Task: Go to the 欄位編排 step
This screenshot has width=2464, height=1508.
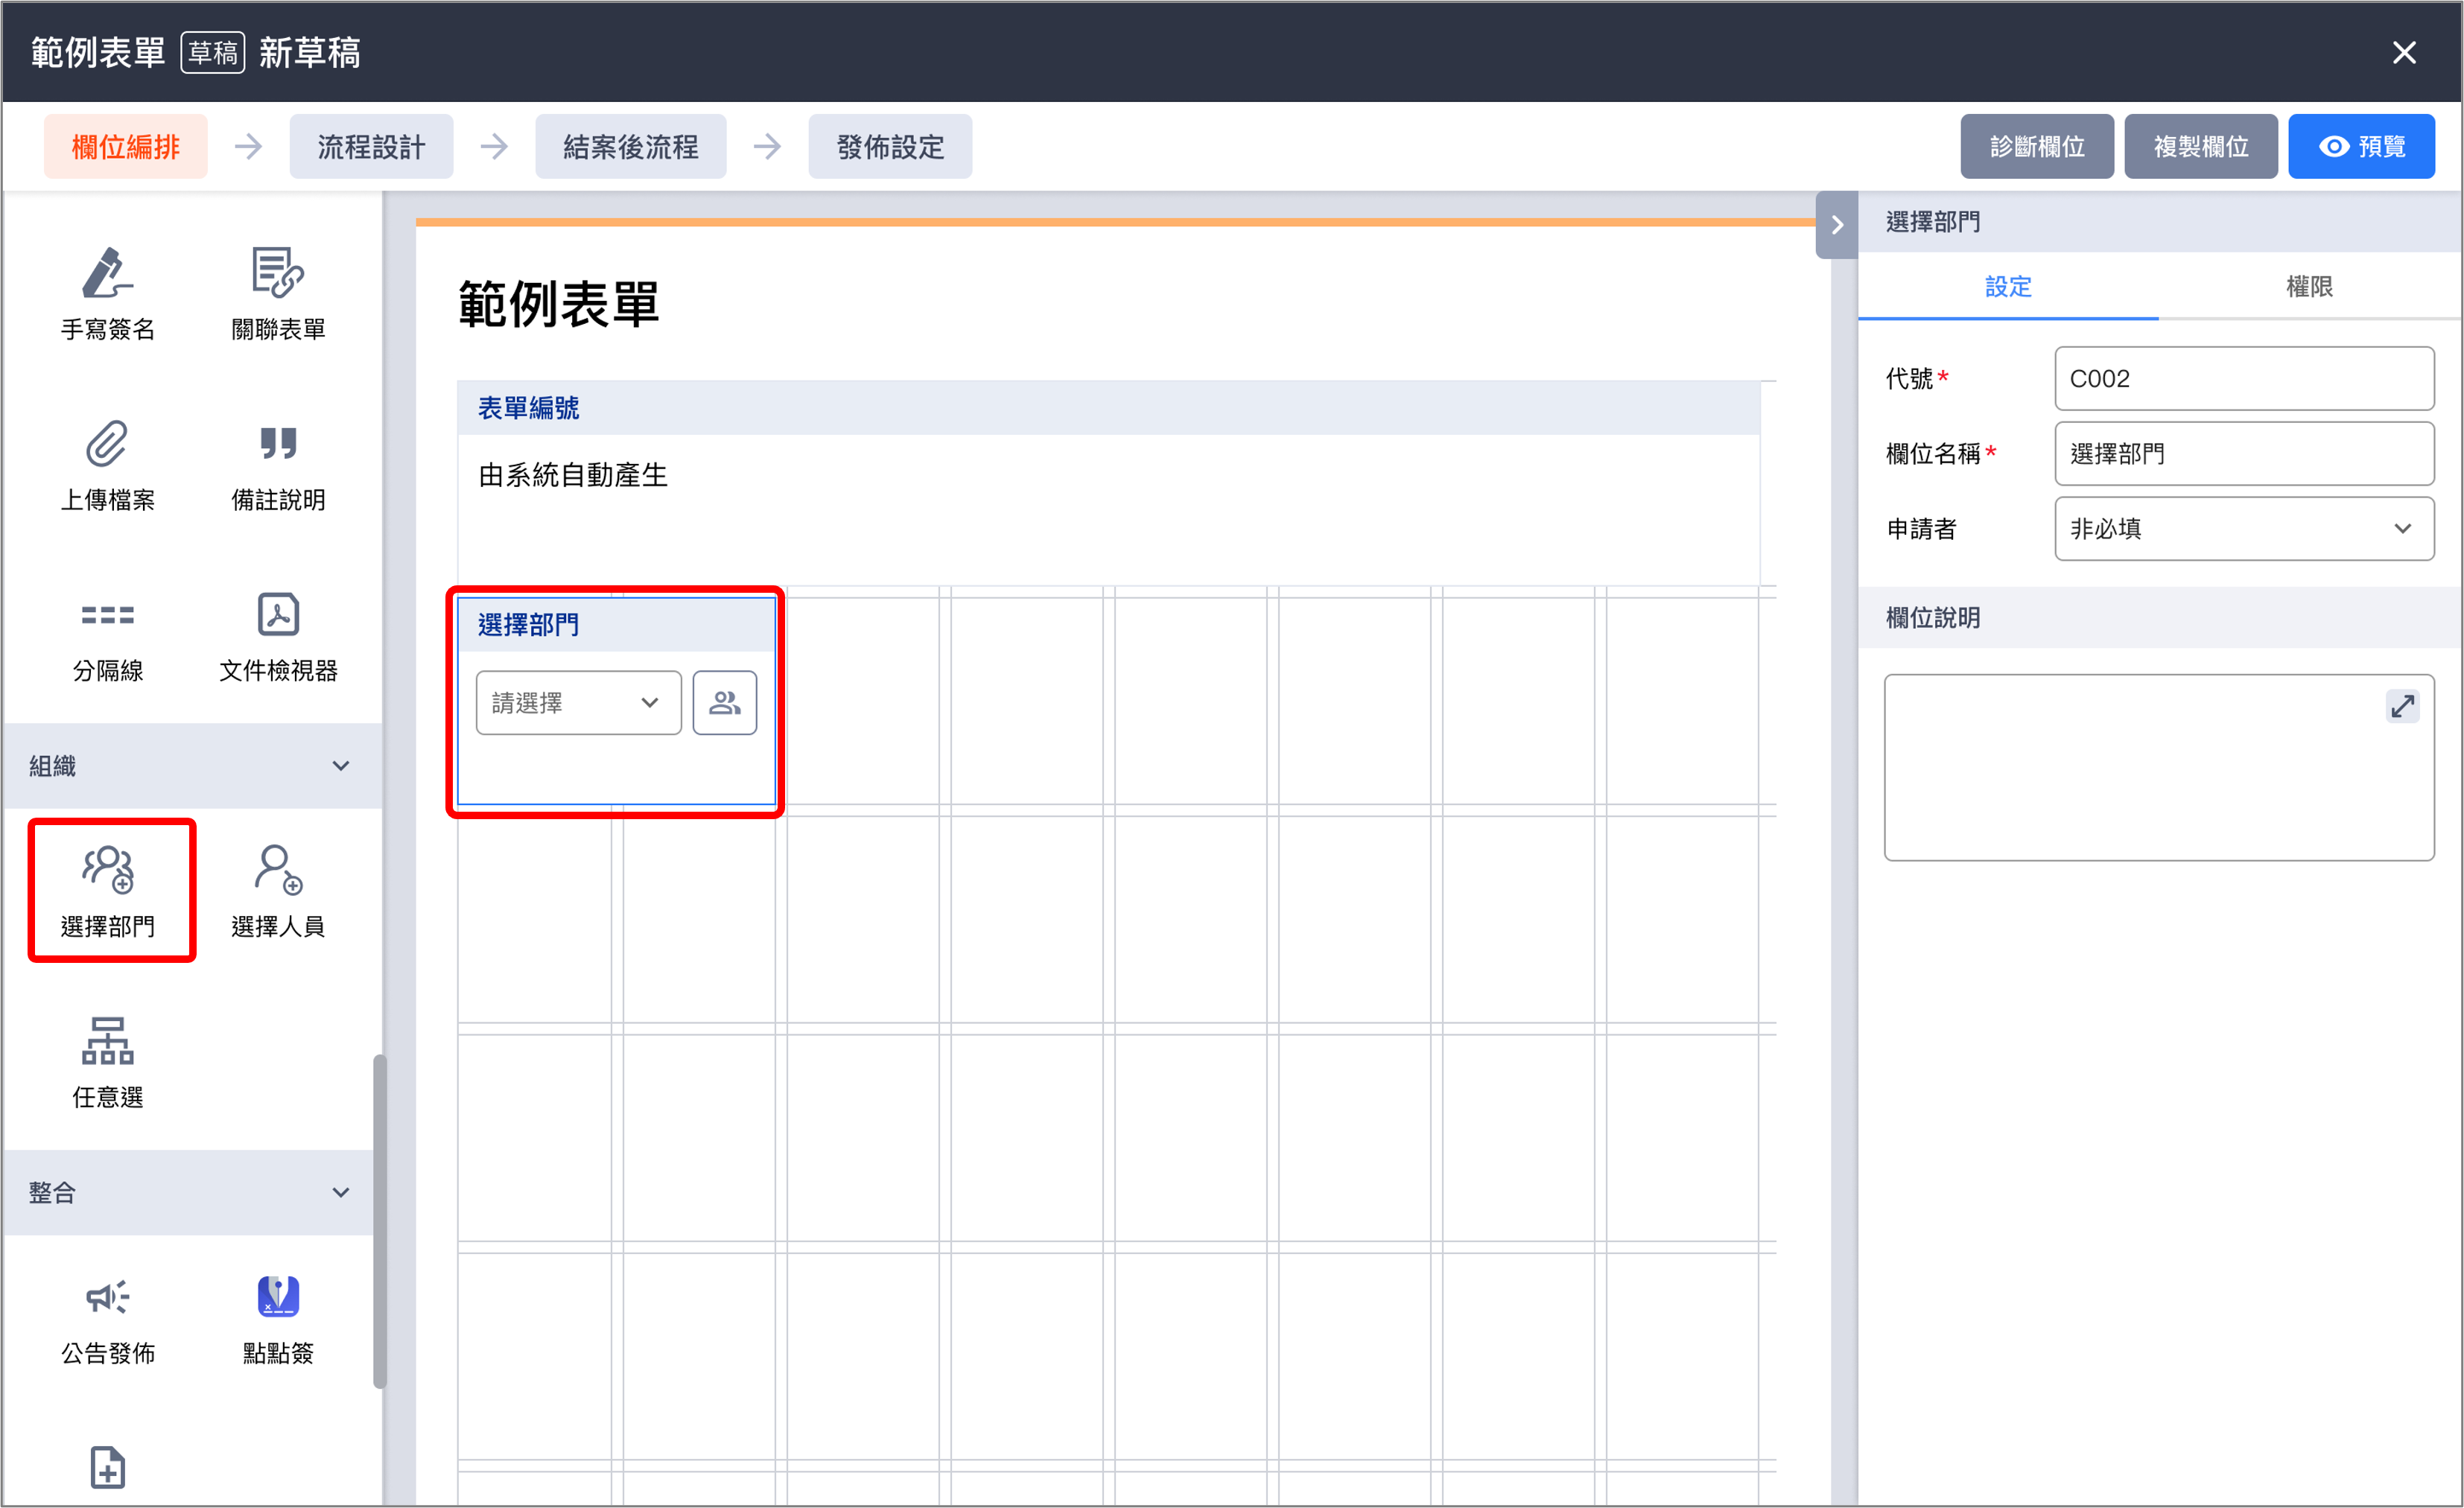Action: click(126, 147)
